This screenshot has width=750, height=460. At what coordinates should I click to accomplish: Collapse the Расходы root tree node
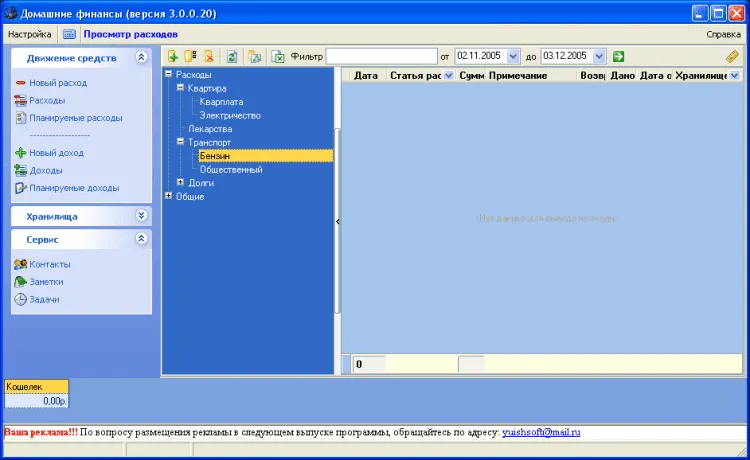tap(168, 74)
